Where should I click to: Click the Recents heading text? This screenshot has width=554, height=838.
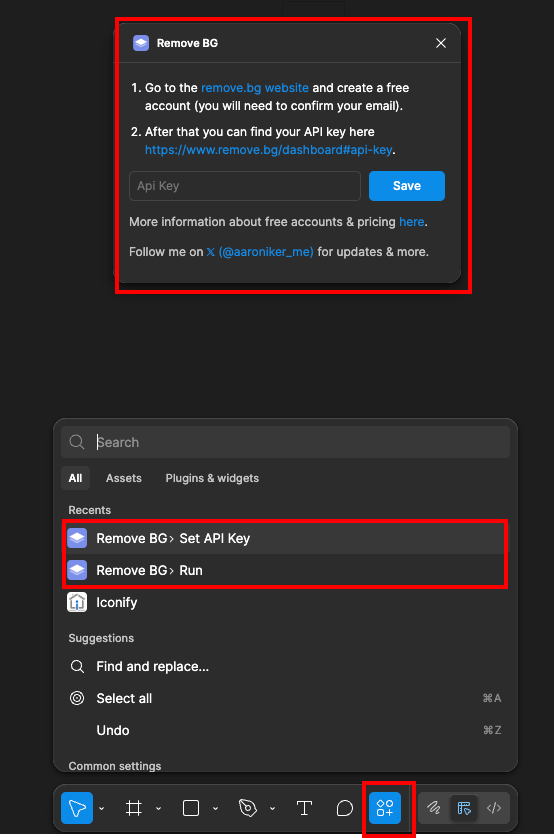point(90,510)
